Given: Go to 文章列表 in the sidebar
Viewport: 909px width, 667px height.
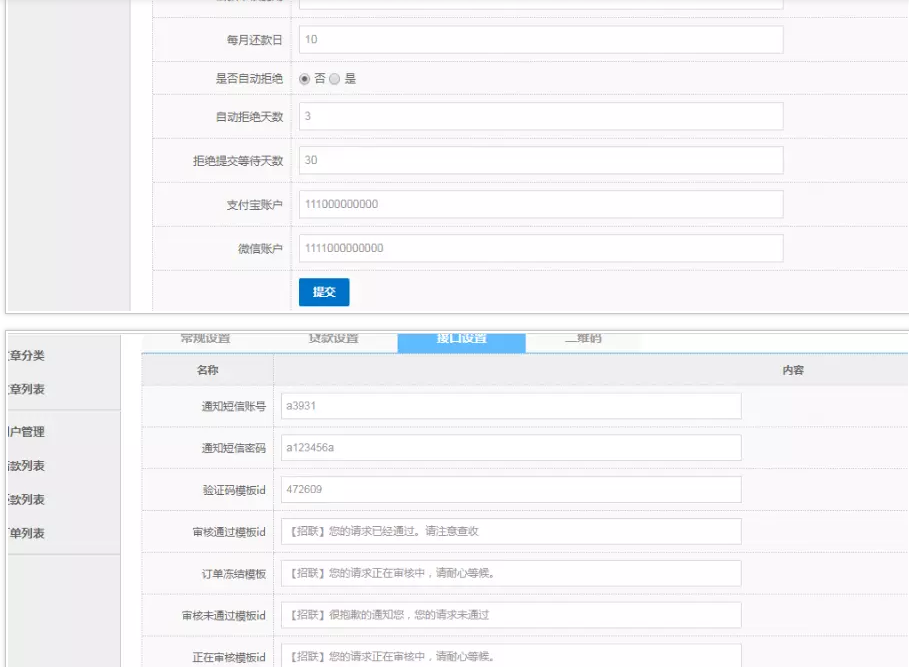Looking at the screenshot, I should tap(27, 389).
